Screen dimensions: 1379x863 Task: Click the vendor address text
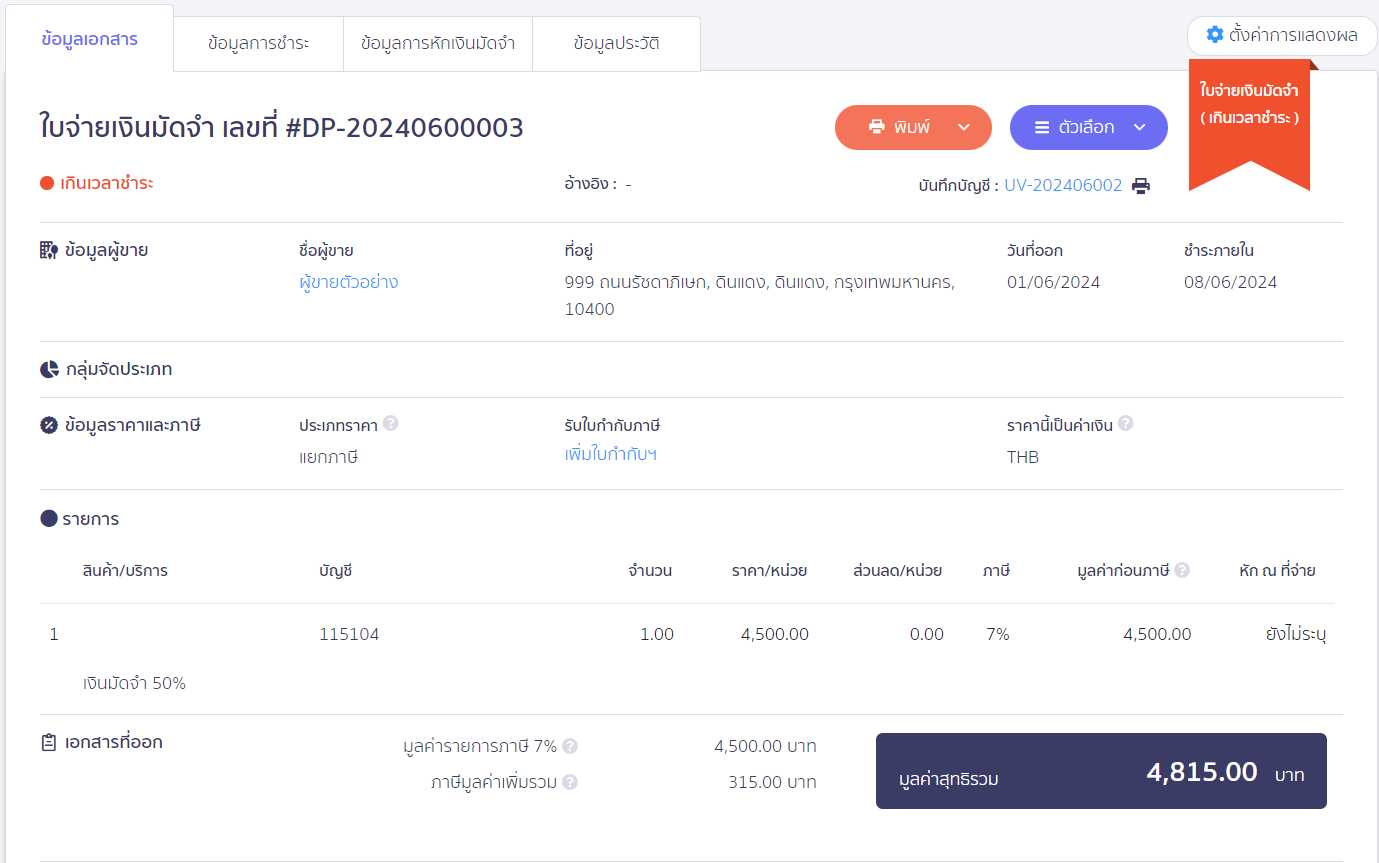[x=760, y=296]
